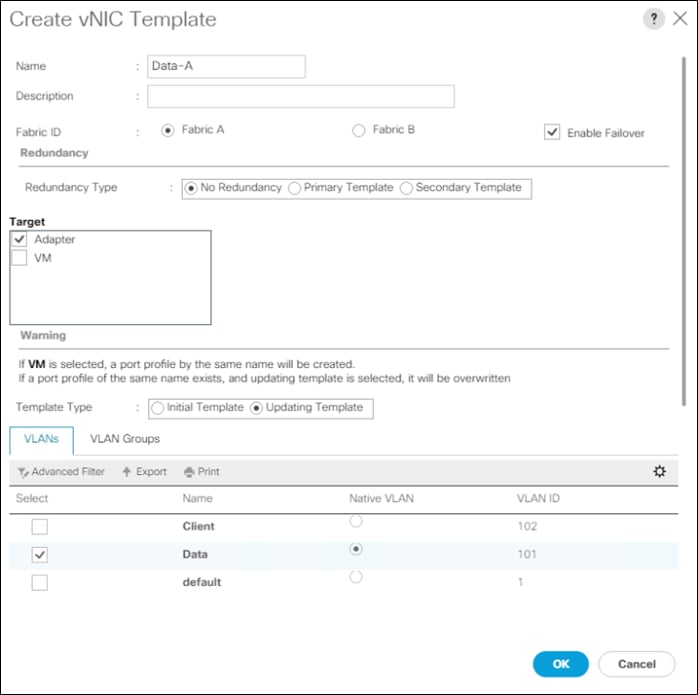Set default as the native VLAN

click(356, 577)
